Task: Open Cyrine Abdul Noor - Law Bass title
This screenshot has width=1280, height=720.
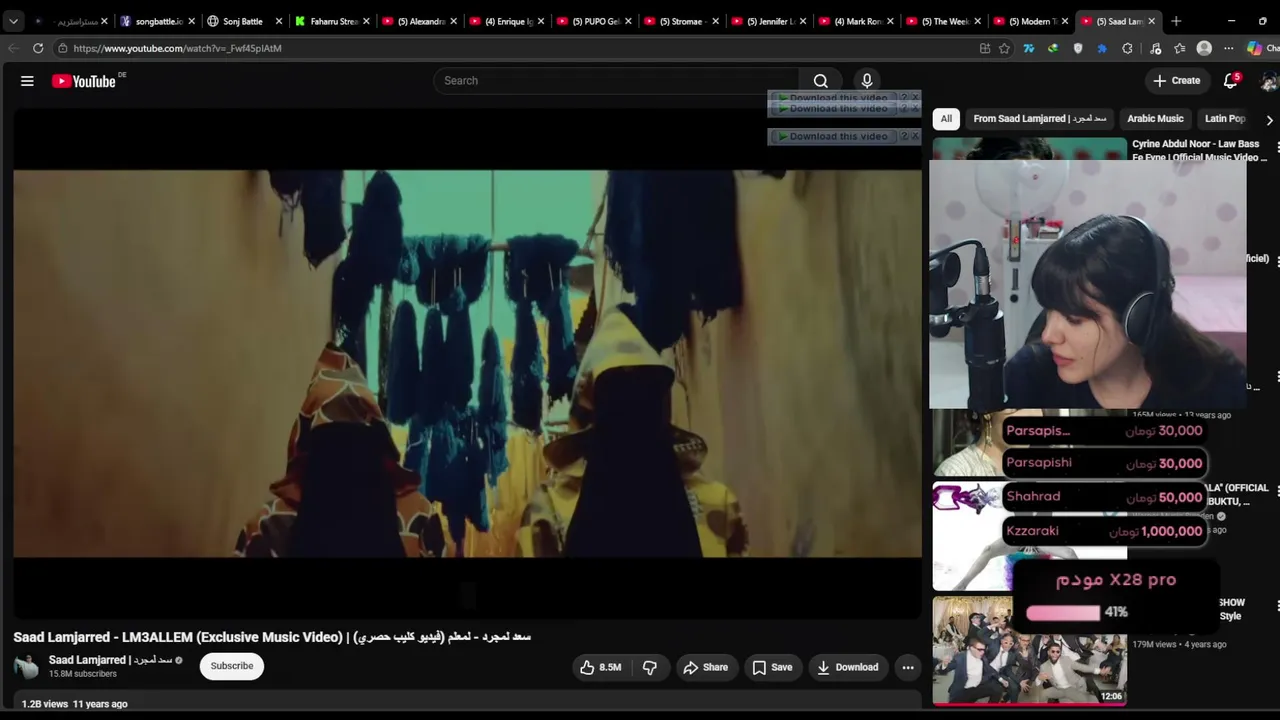Action: point(1199,151)
